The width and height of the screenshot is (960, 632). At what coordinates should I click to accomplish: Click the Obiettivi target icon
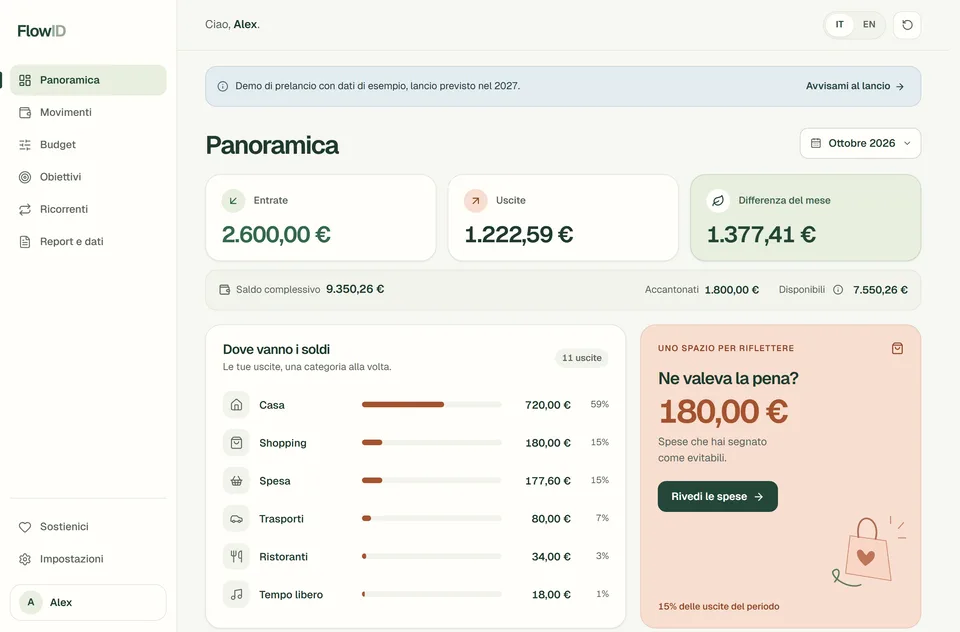[x=24, y=177]
